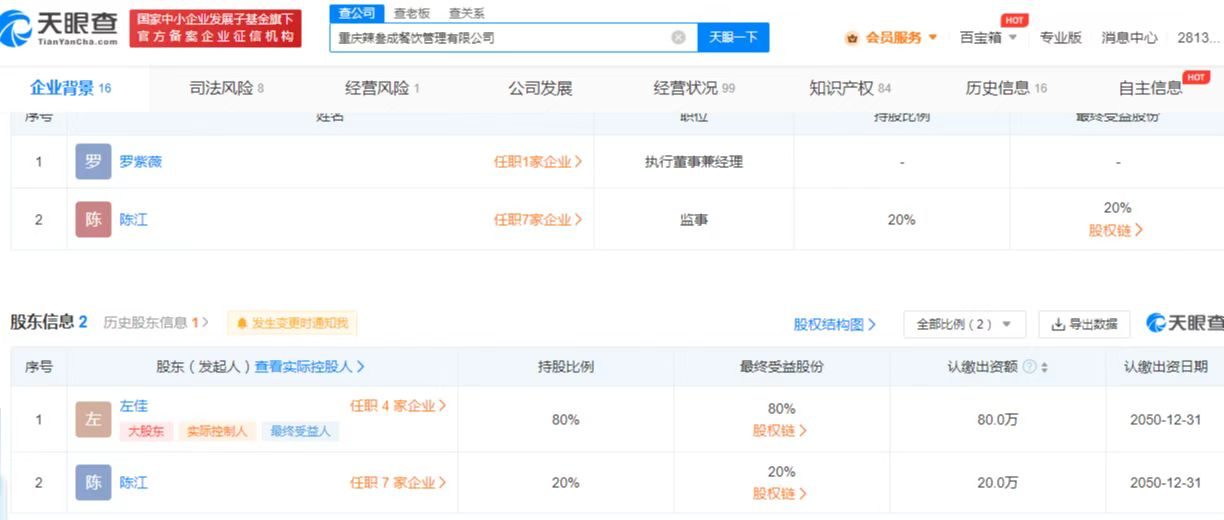The height and width of the screenshot is (520, 1224).
Task: Open the 全部比例 filter dropdown
Action: (x=964, y=324)
